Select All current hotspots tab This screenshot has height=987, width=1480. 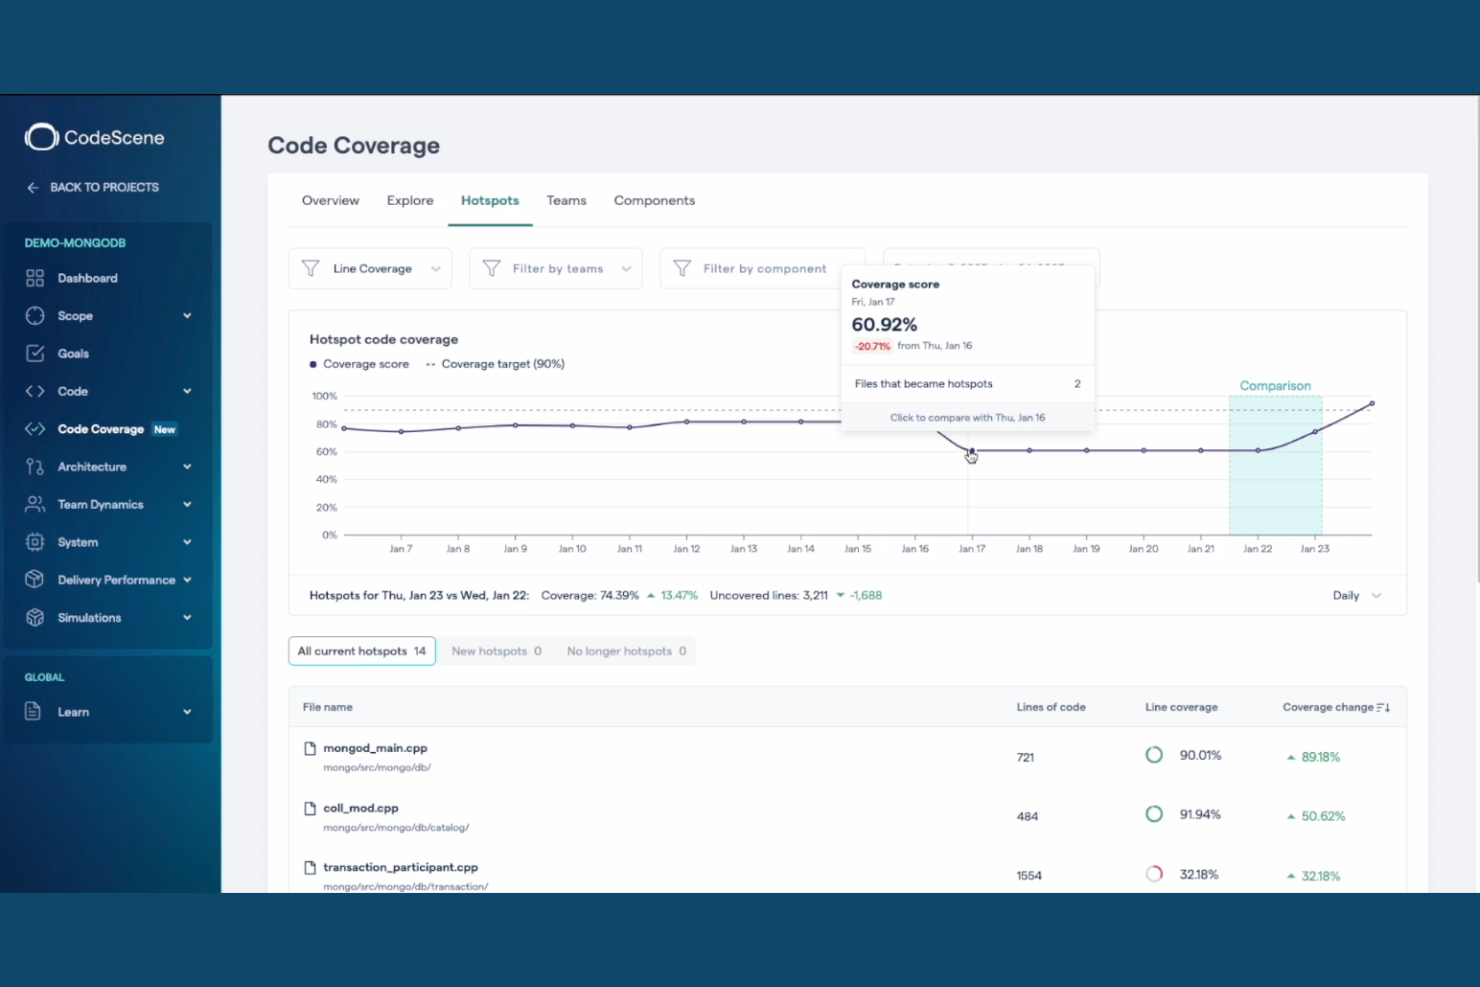click(362, 651)
